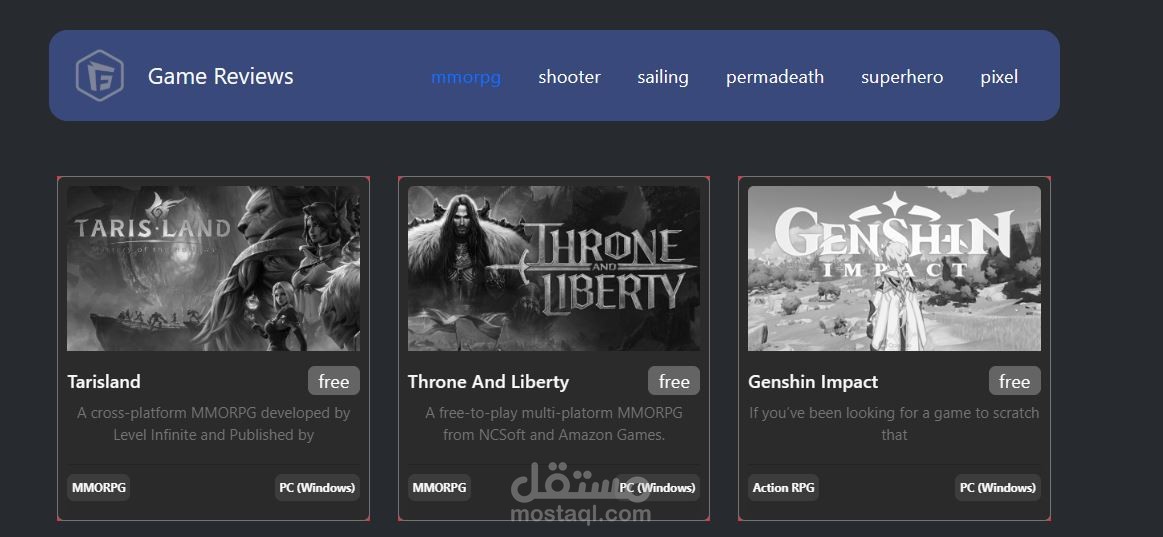The height and width of the screenshot is (537, 1163).
Task: Click the free badge on Throne And Liberty
Action: coord(674,381)
